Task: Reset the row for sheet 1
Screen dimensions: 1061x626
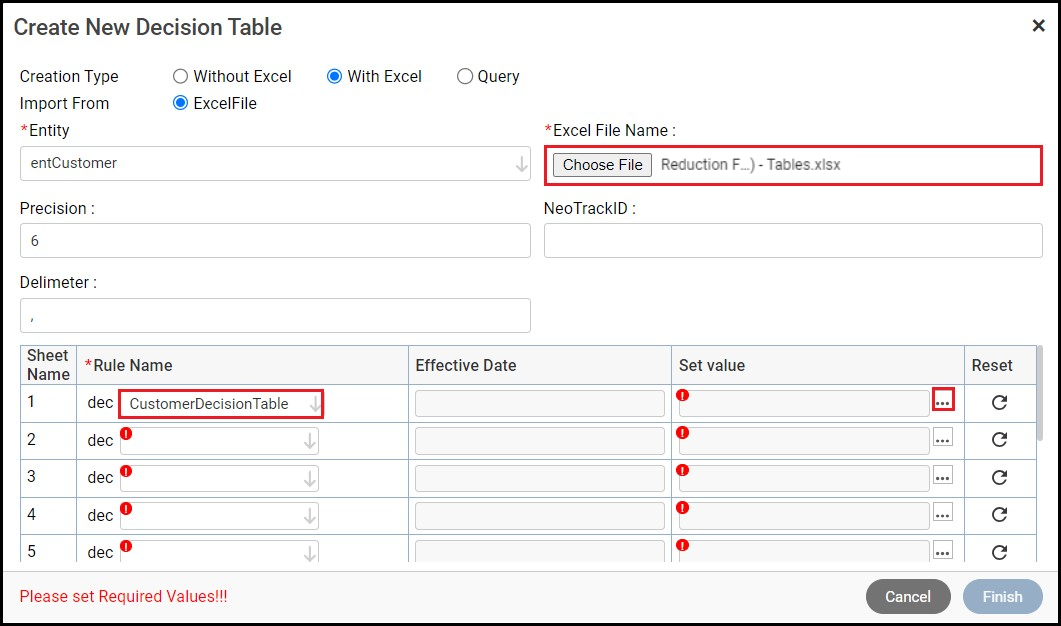Action: (x=998, y=402)
